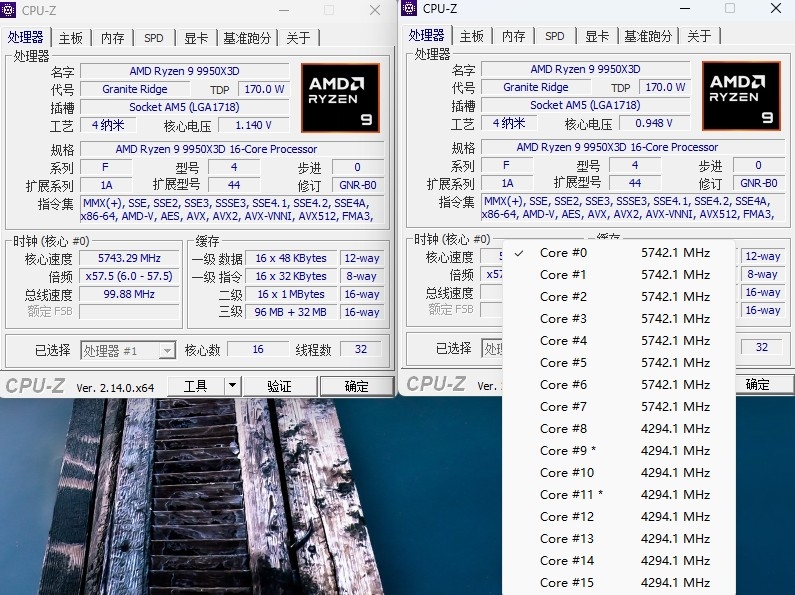Screen dimensions: 795x595
Task: Click 确定 button in right window
Action: coord(757,384)
